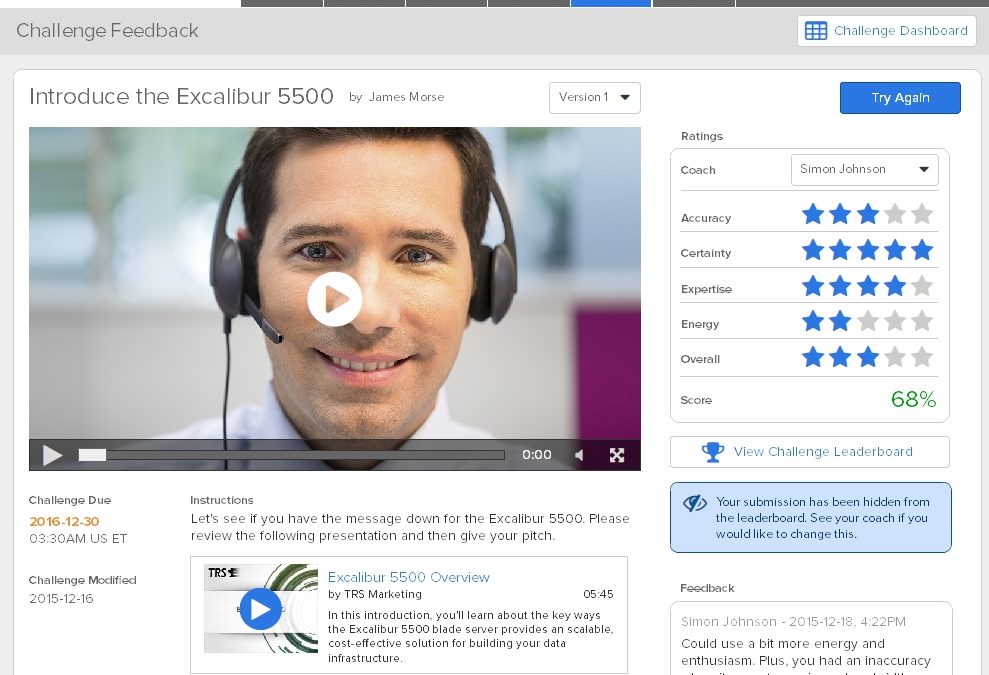Screen dimensions: 989x675
Task: Click Simon Johnson feedback timestamp line
Action: coord(793,621)
